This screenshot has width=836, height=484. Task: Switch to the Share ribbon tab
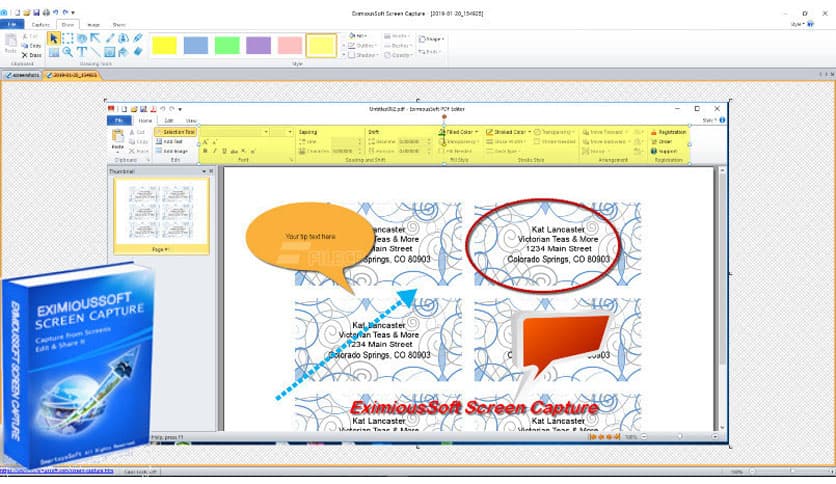coord(118,25)
